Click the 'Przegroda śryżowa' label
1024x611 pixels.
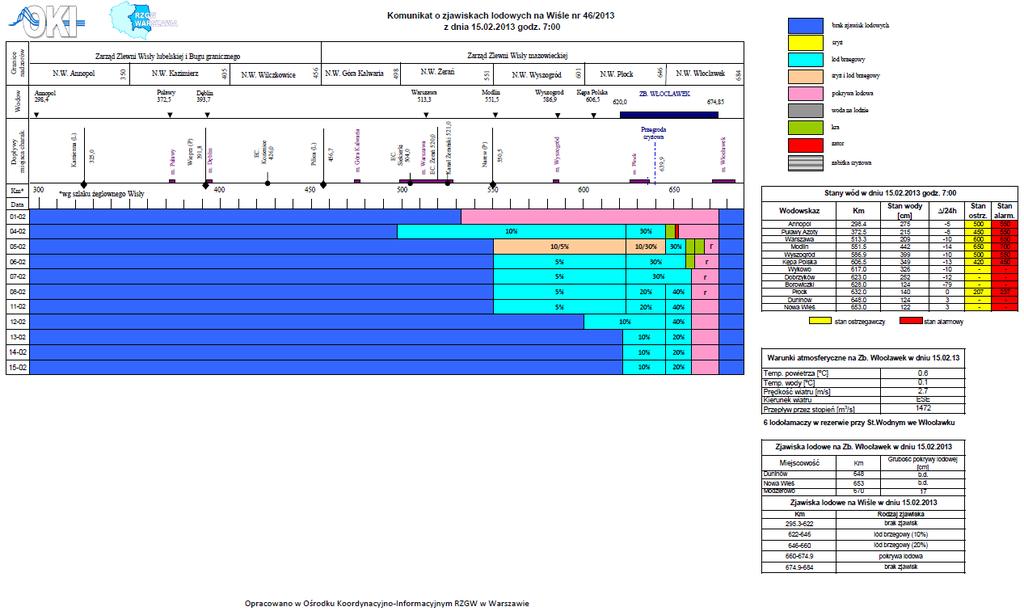tap(653, 133)
